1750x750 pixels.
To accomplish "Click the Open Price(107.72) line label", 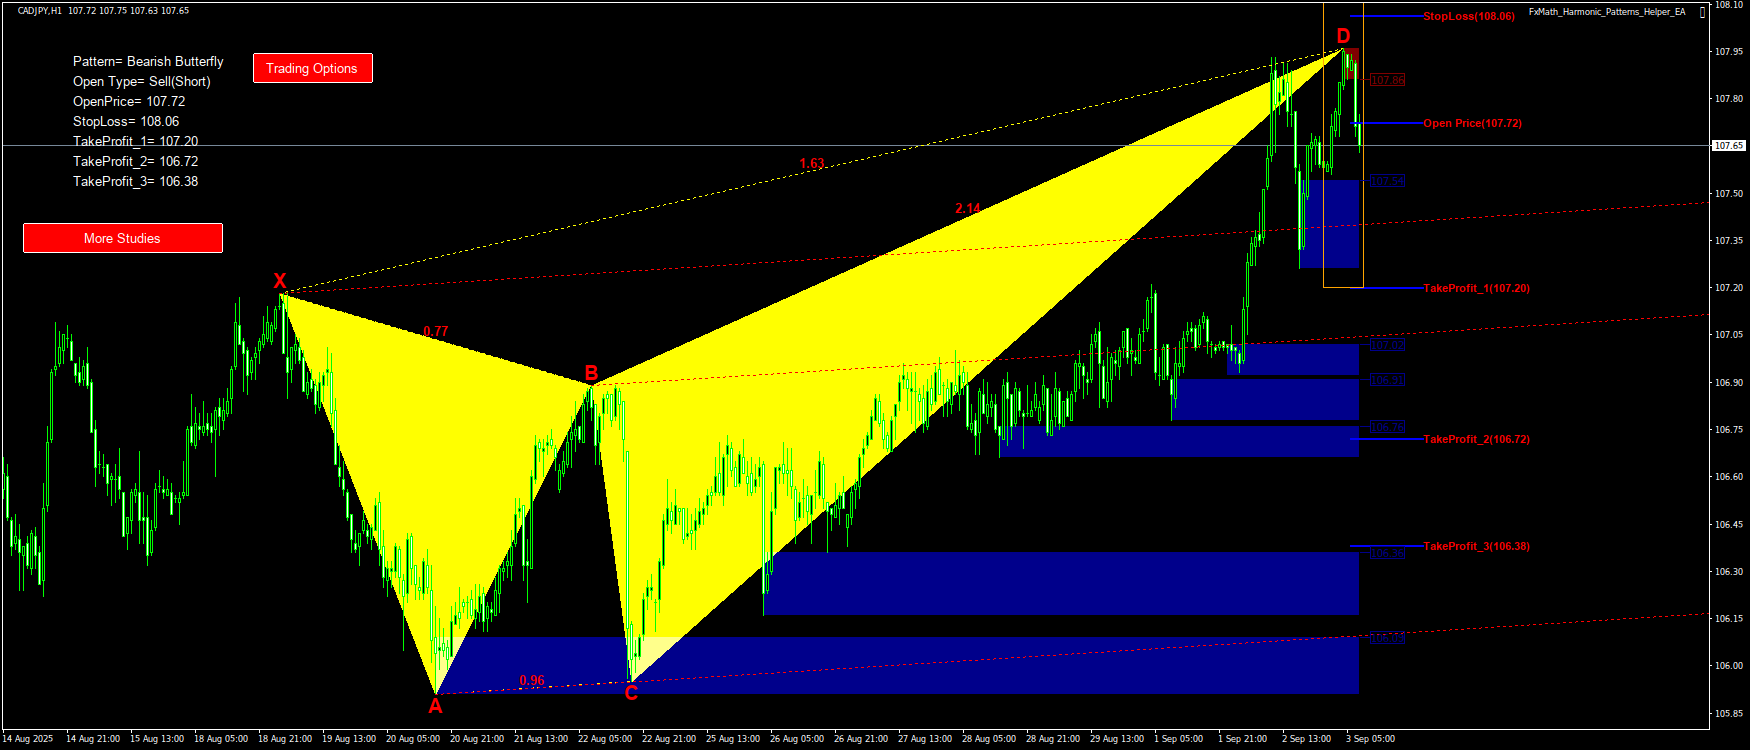I will point(1472,123).
